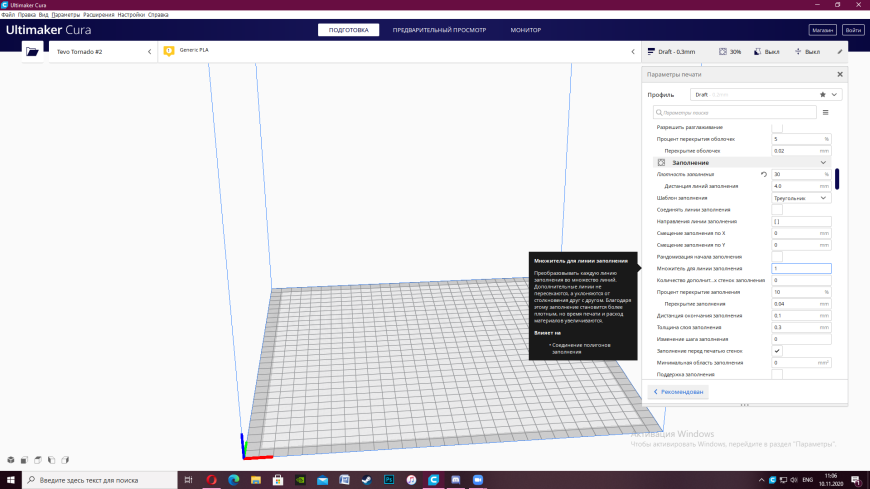Screen dimensions: 870x489
Task: Click the adhesion Выкл icon in header
Action: [x=798, y=52]
